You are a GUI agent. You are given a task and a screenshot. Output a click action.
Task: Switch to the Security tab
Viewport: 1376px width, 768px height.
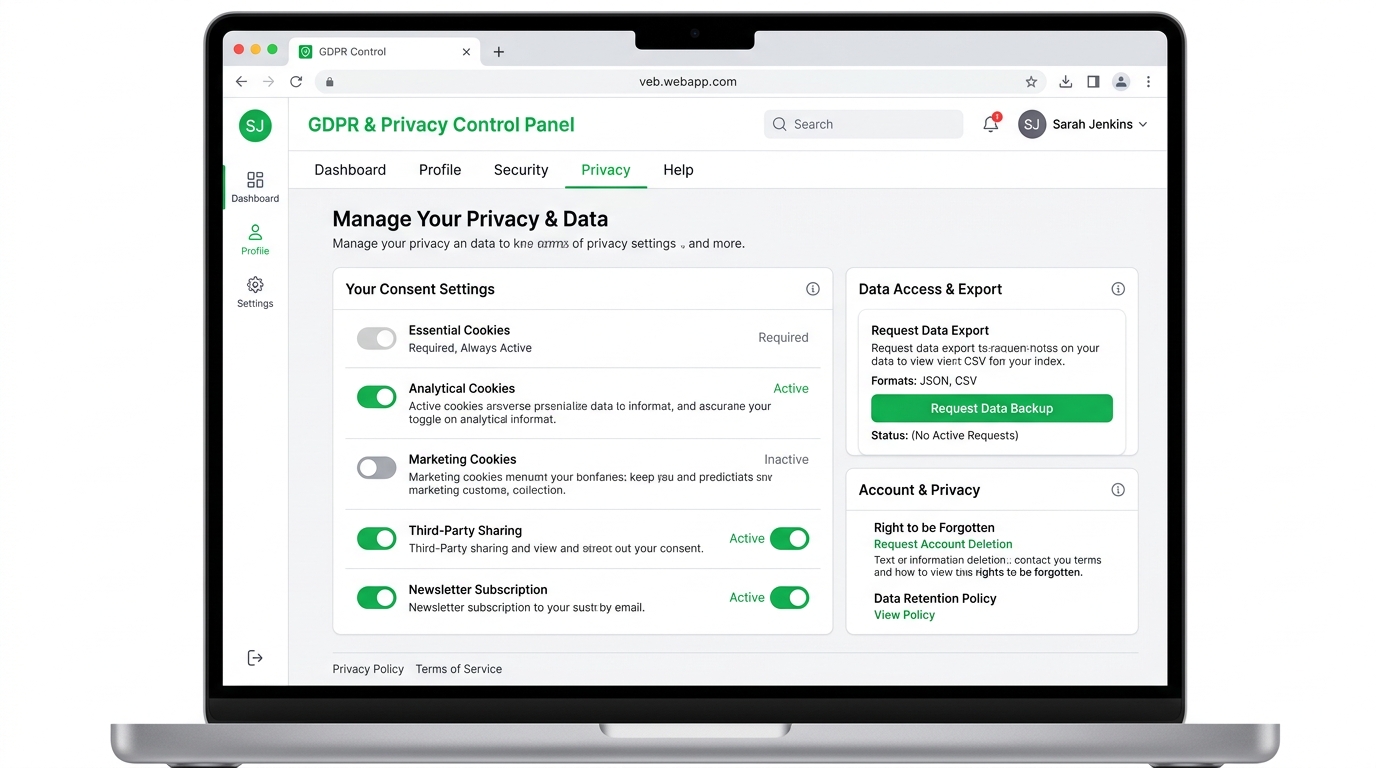coord(521,170)
